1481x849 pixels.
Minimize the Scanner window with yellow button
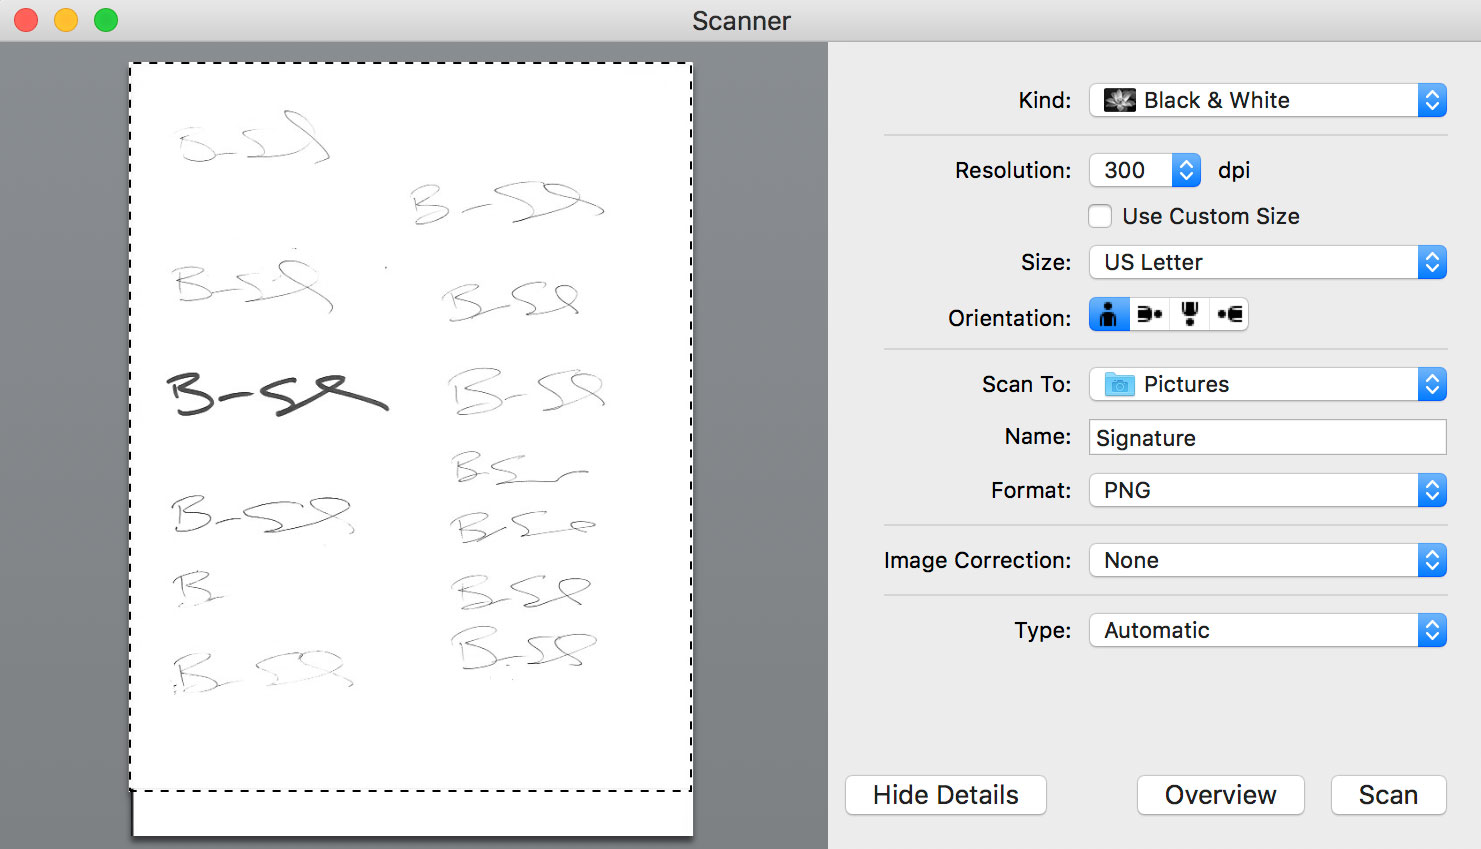coord(66,20)
